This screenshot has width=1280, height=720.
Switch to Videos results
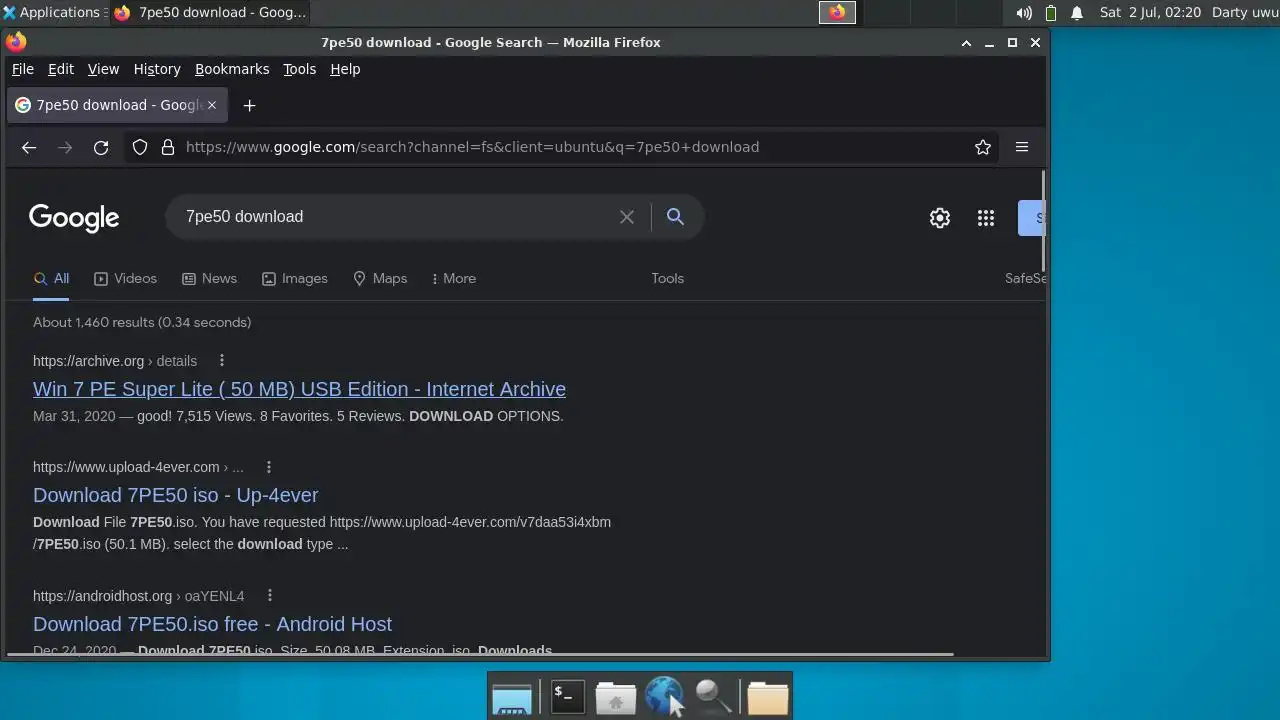coord(125,279)
